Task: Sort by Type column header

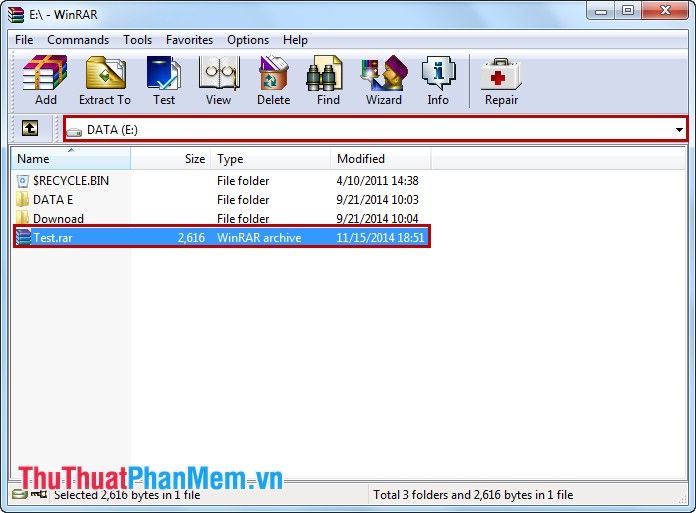Action: (271, 158)
